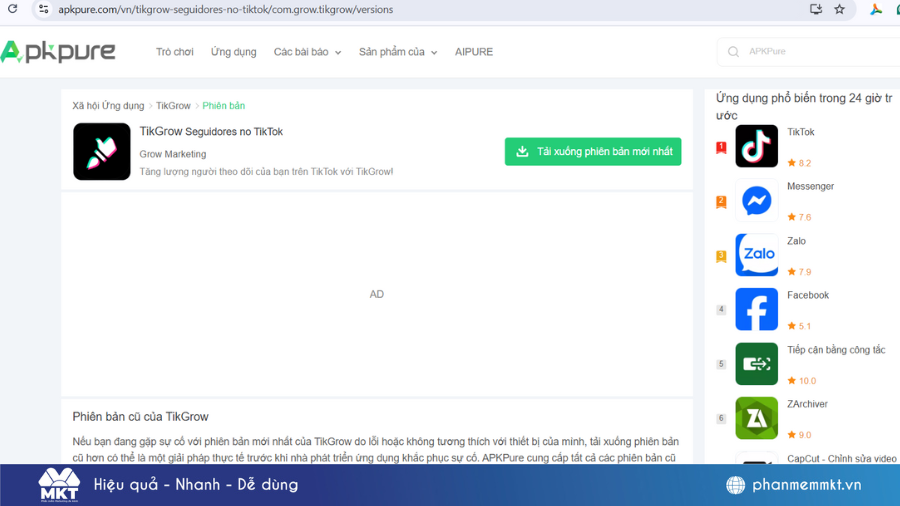Click the TikTok 8.2 rating
900x506 pixels.
799,163
